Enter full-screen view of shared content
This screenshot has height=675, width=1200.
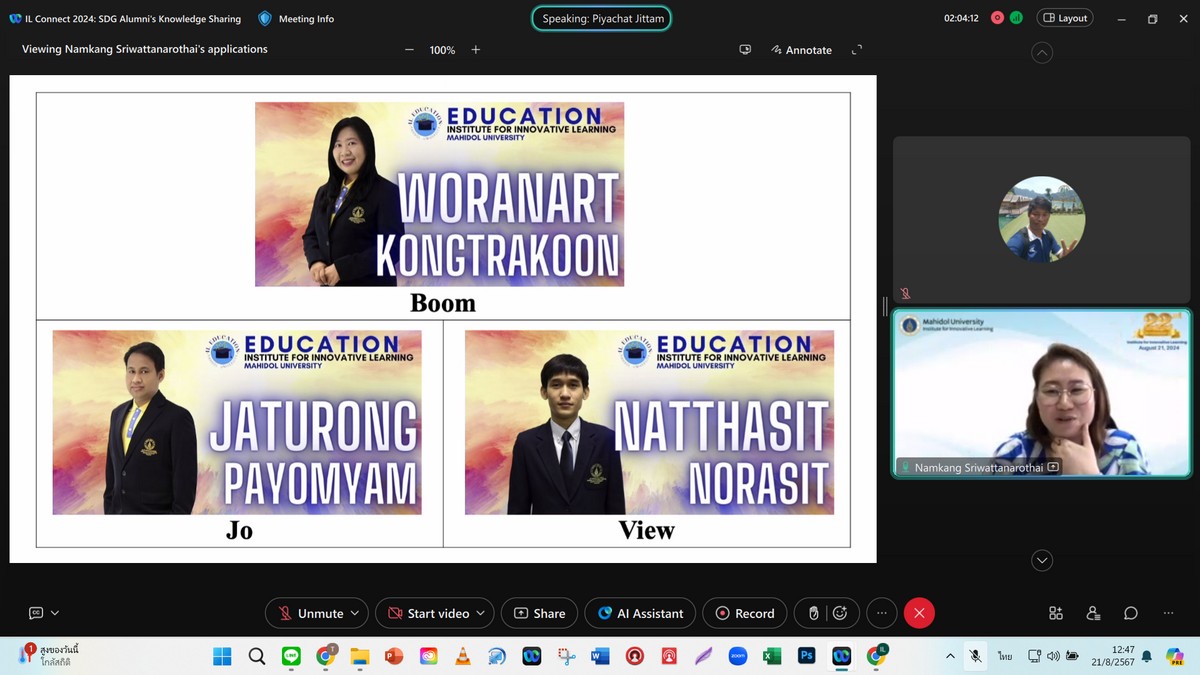856,50
